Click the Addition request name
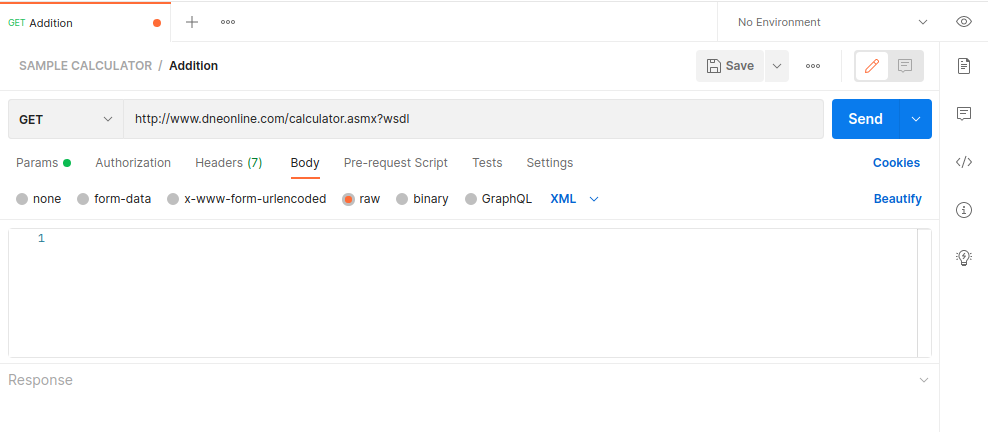Image resolution: width=988 pixels, height=432 pixels. tap(193, 65)
